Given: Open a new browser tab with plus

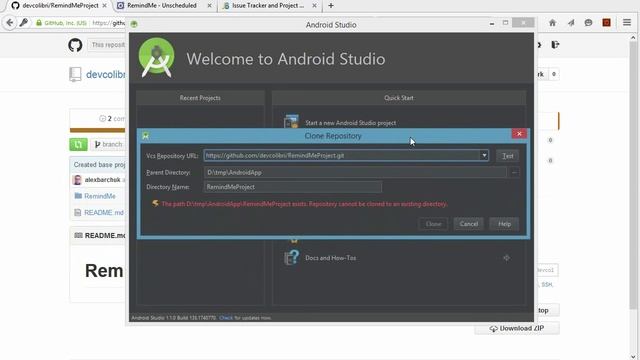Looking at the screenshot, I should coord(331,6).
